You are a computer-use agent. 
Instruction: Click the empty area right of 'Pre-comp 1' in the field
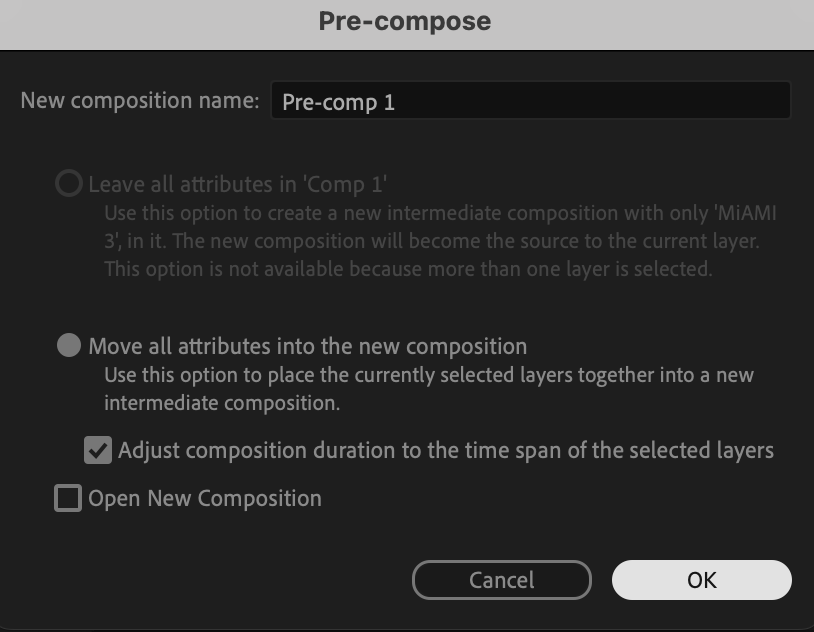(x=600, y=101)
